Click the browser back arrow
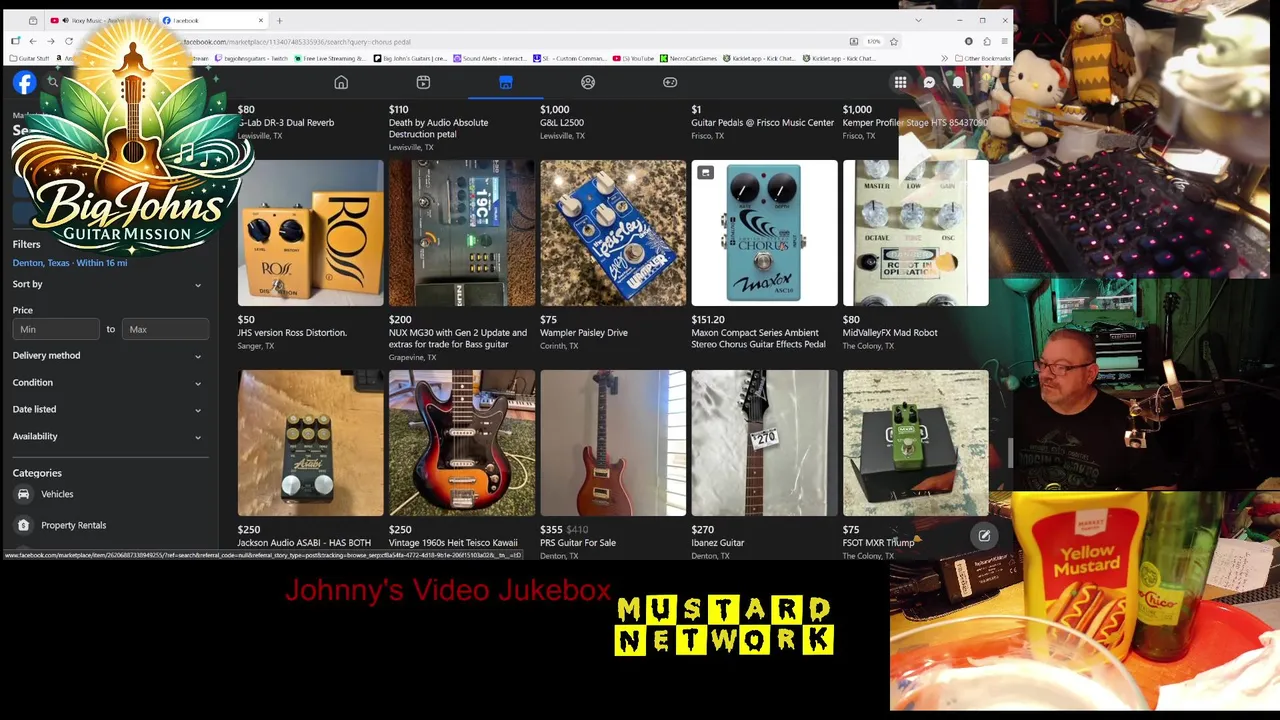Screen dimensions: 1280x720 pyautogui.click(x=33, y=41)
